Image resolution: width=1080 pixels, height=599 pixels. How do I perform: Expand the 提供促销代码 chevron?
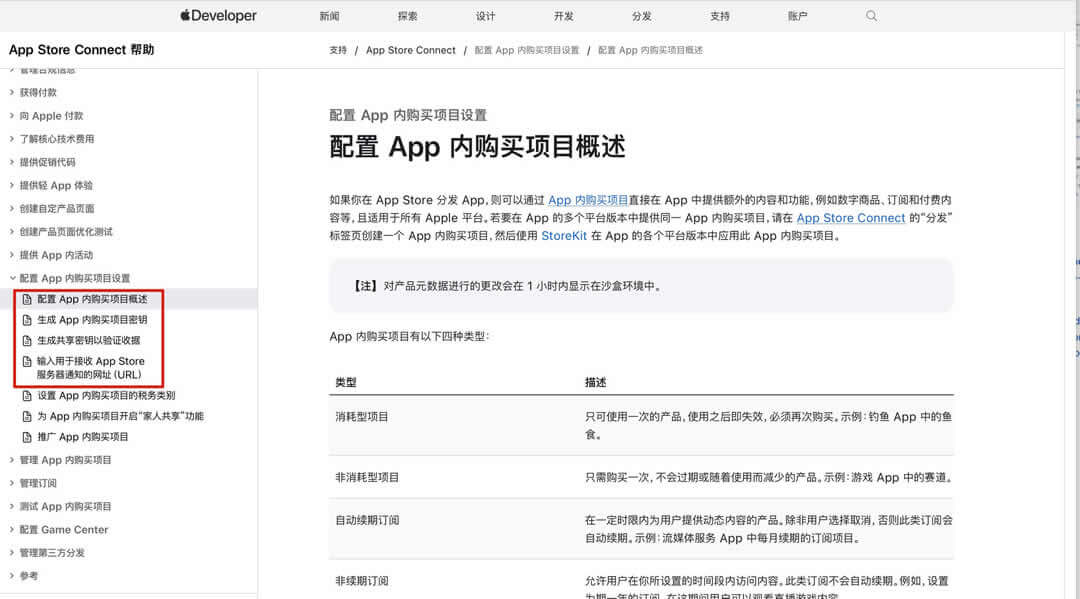(x=12, y=162)
